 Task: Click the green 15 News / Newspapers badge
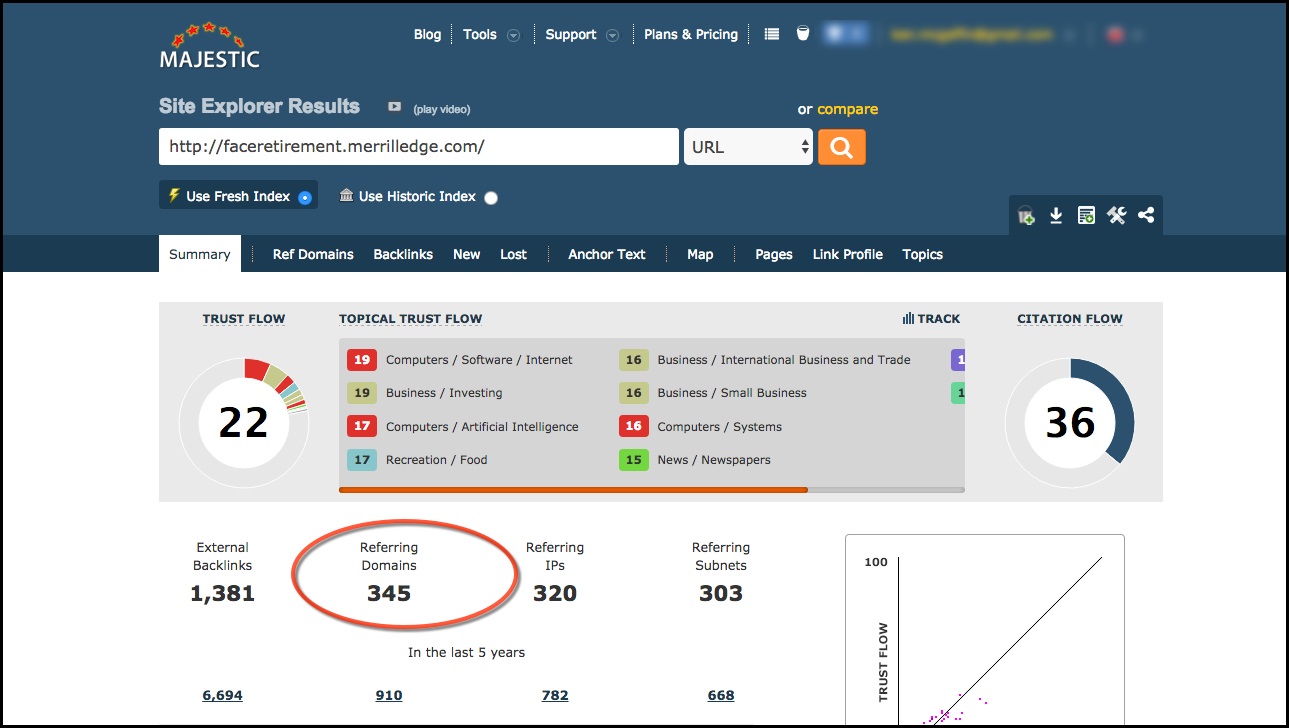634,460
